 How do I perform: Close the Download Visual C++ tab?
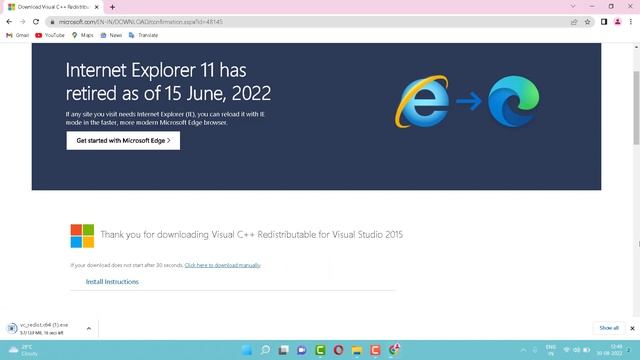coord(97,7)
